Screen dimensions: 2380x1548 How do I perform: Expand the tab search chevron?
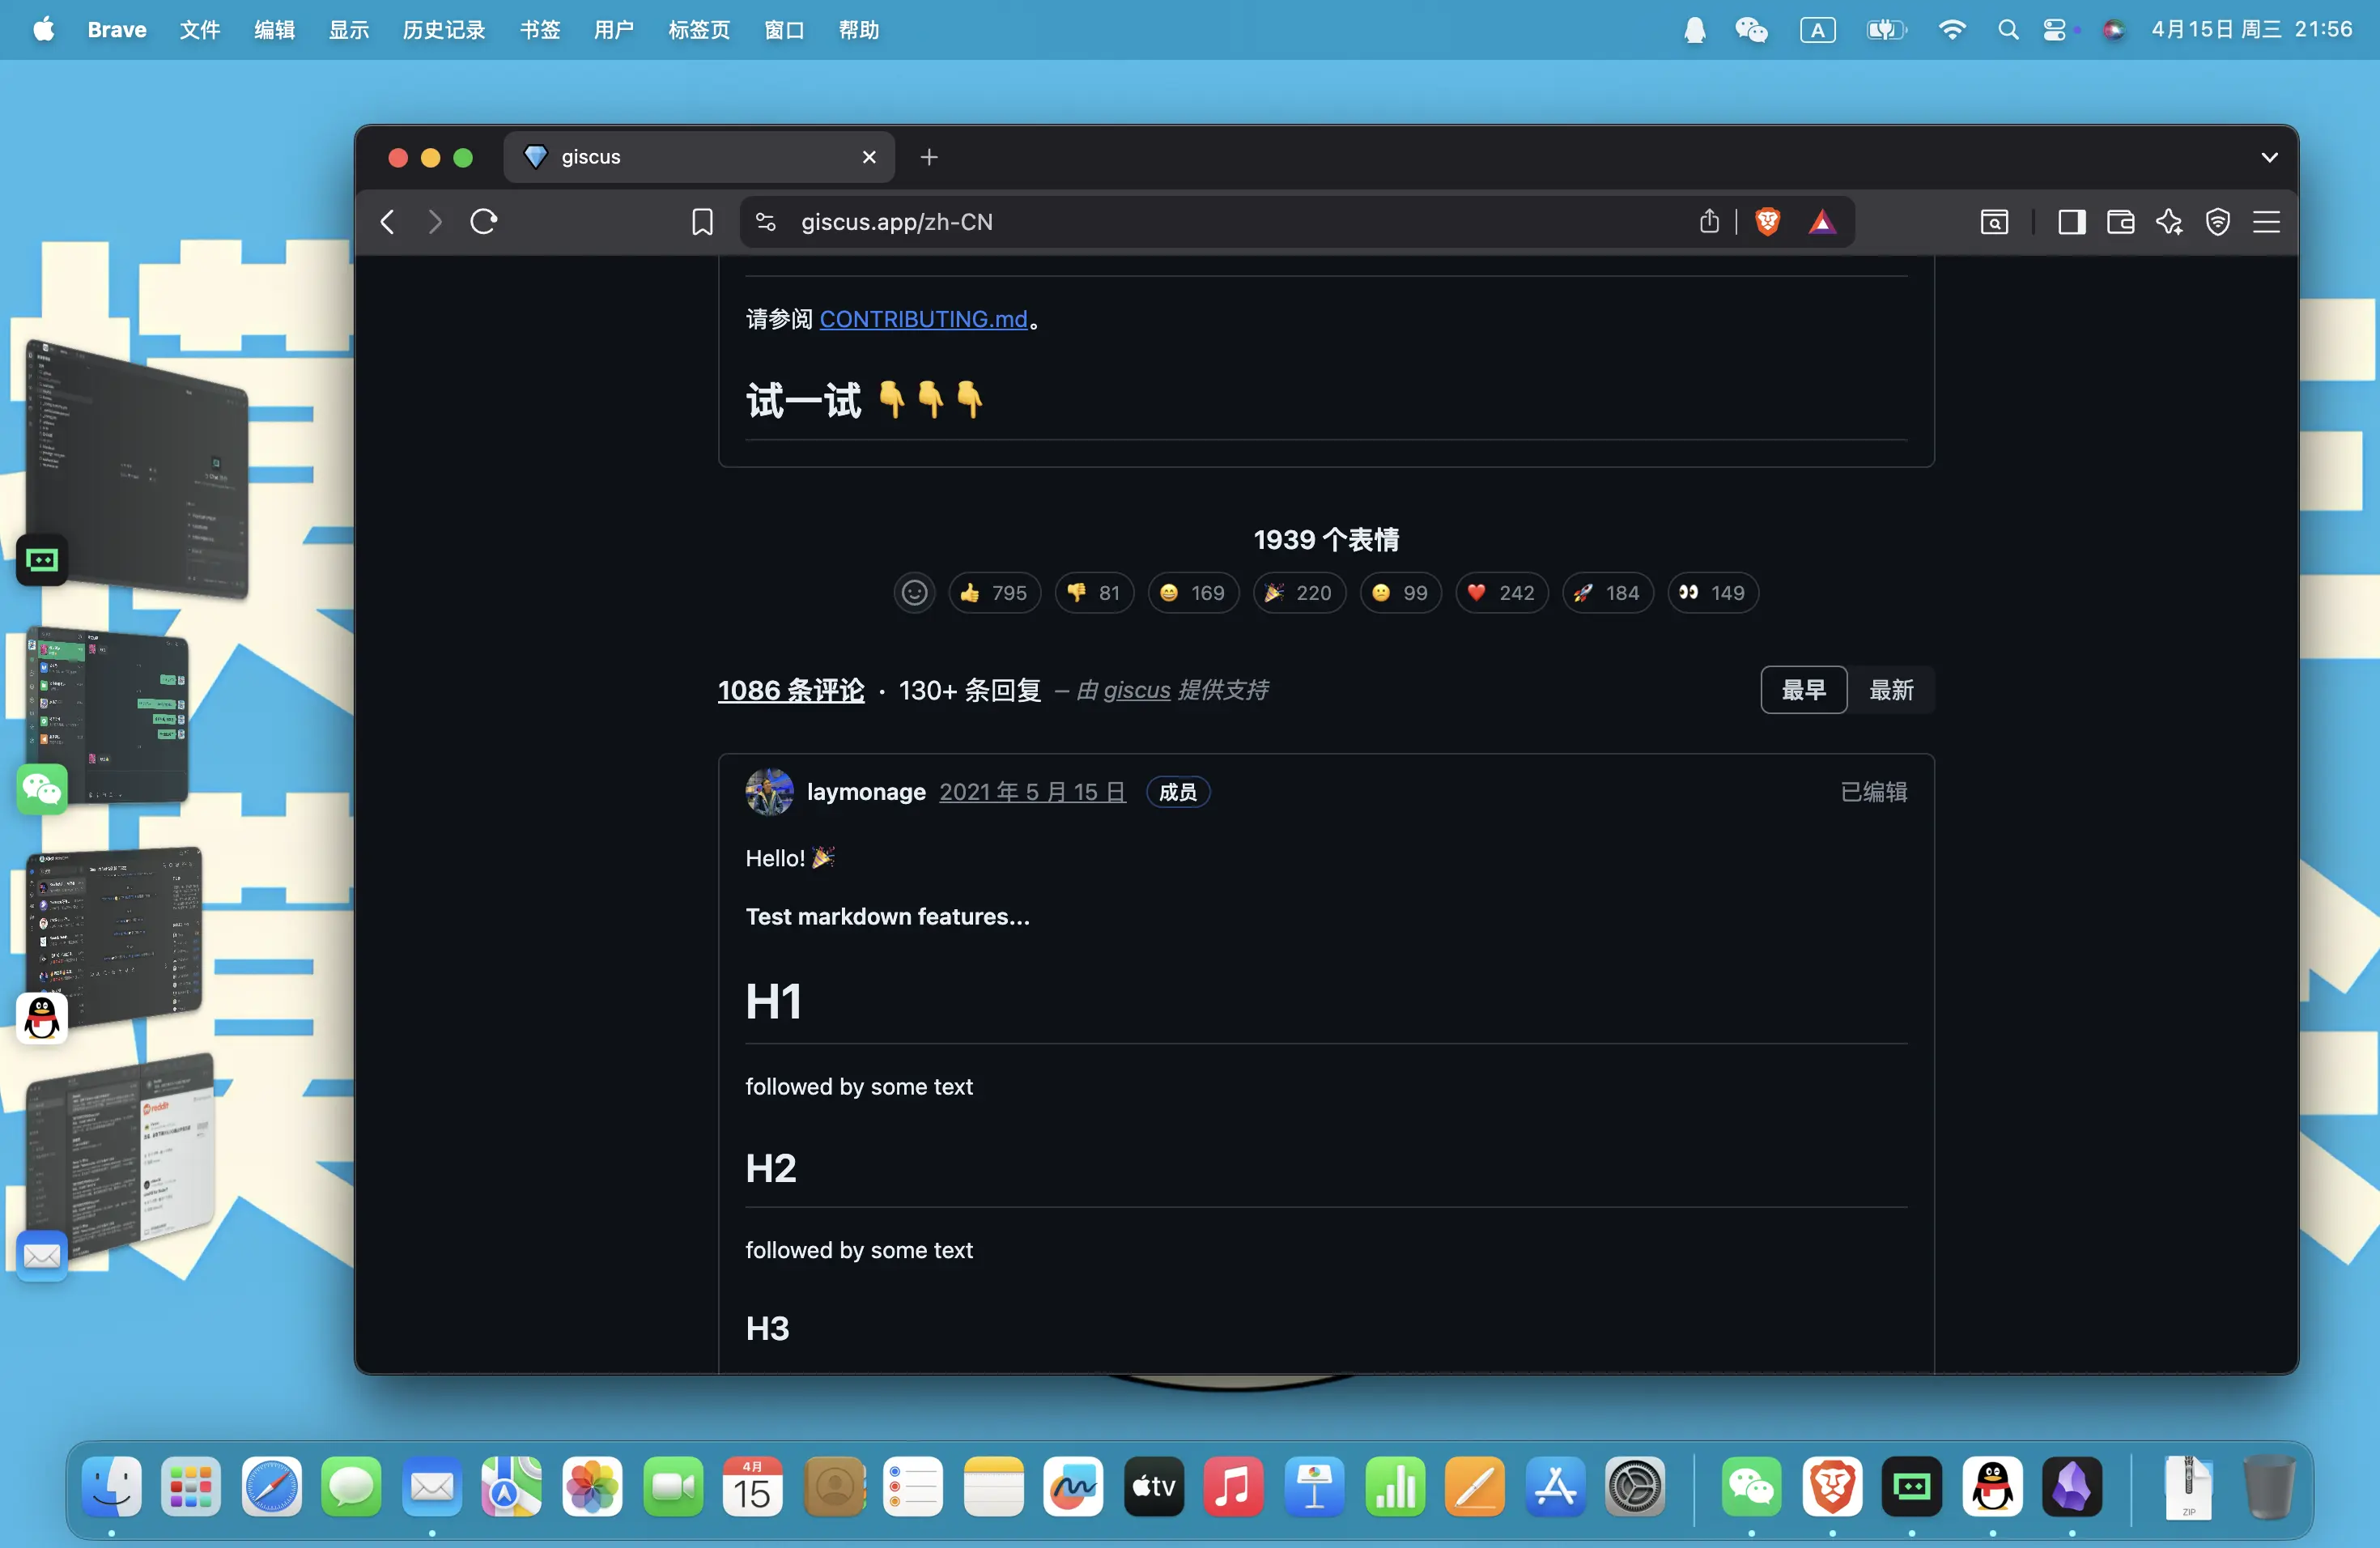[x=2269, y=157]
